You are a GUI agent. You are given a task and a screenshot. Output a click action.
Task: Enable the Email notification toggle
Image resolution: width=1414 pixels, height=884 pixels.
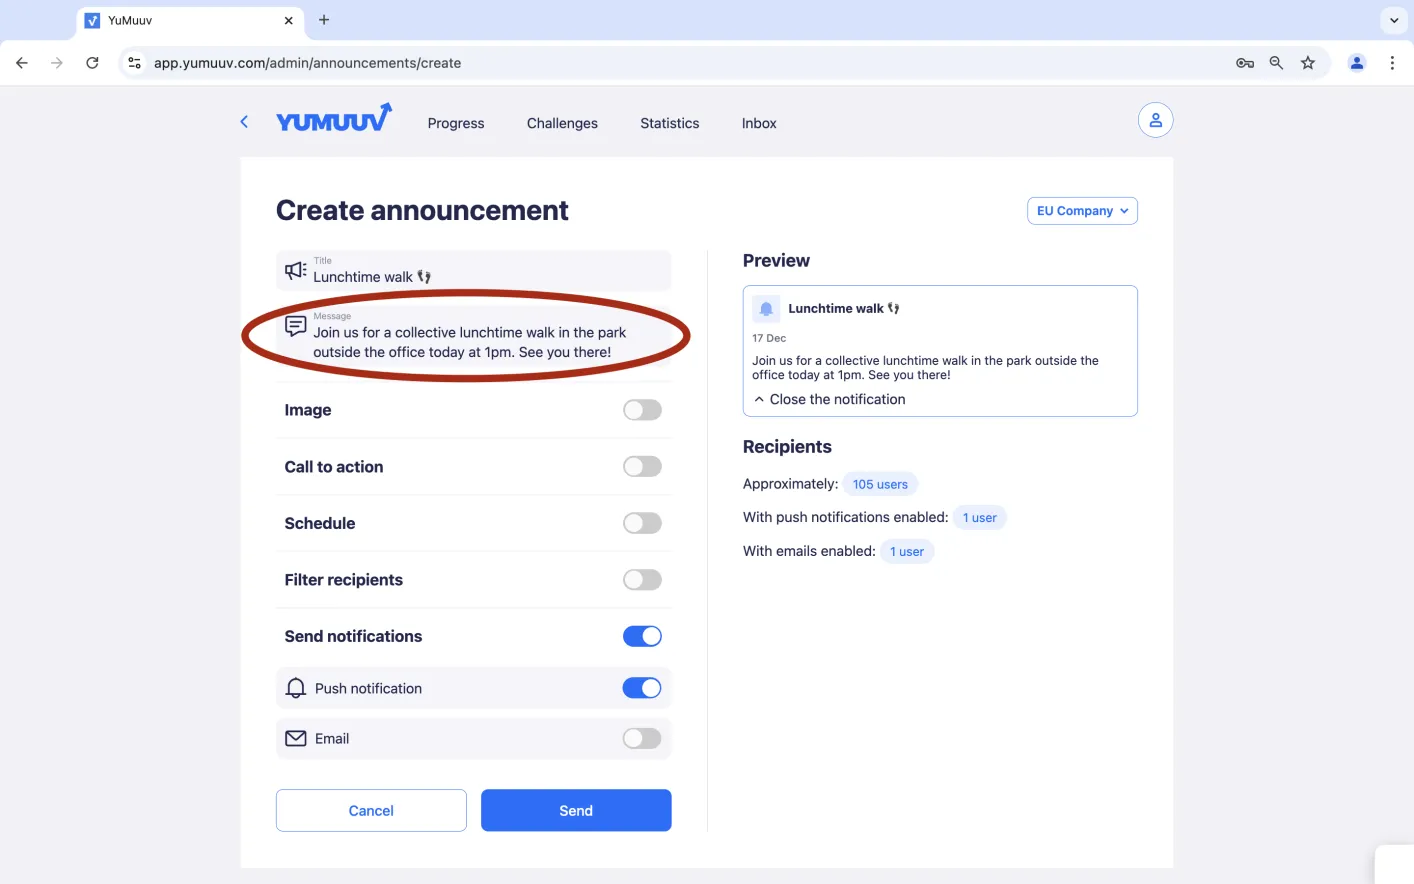642,739
